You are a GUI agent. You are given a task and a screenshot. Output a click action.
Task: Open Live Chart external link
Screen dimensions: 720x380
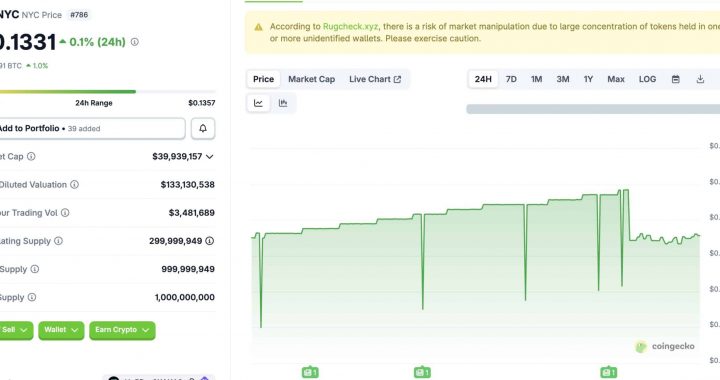[x=375, y=79]
